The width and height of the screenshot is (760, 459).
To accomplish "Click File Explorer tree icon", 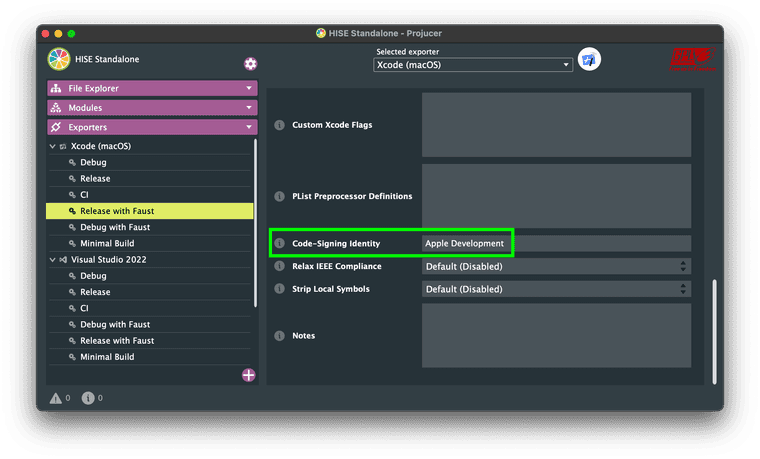I will click(56, 88).
